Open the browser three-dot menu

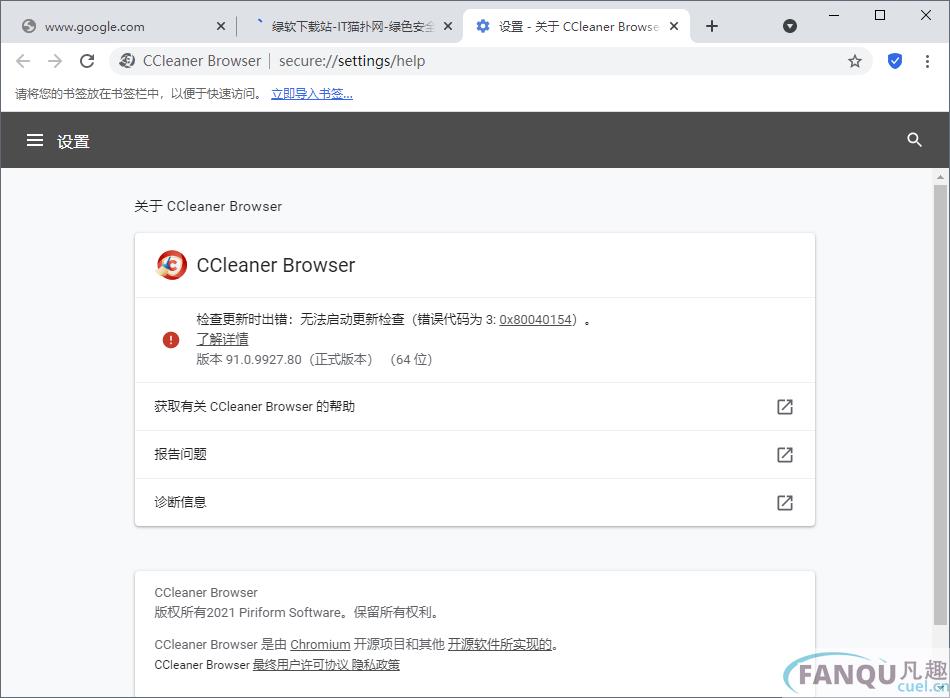tap(927, 61)
